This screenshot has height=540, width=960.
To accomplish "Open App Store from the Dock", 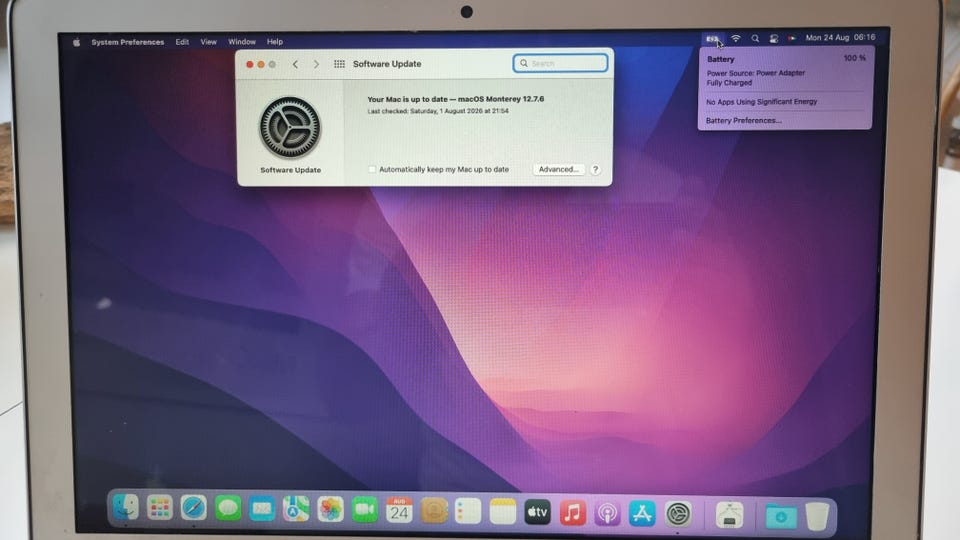I will [642, 514].
